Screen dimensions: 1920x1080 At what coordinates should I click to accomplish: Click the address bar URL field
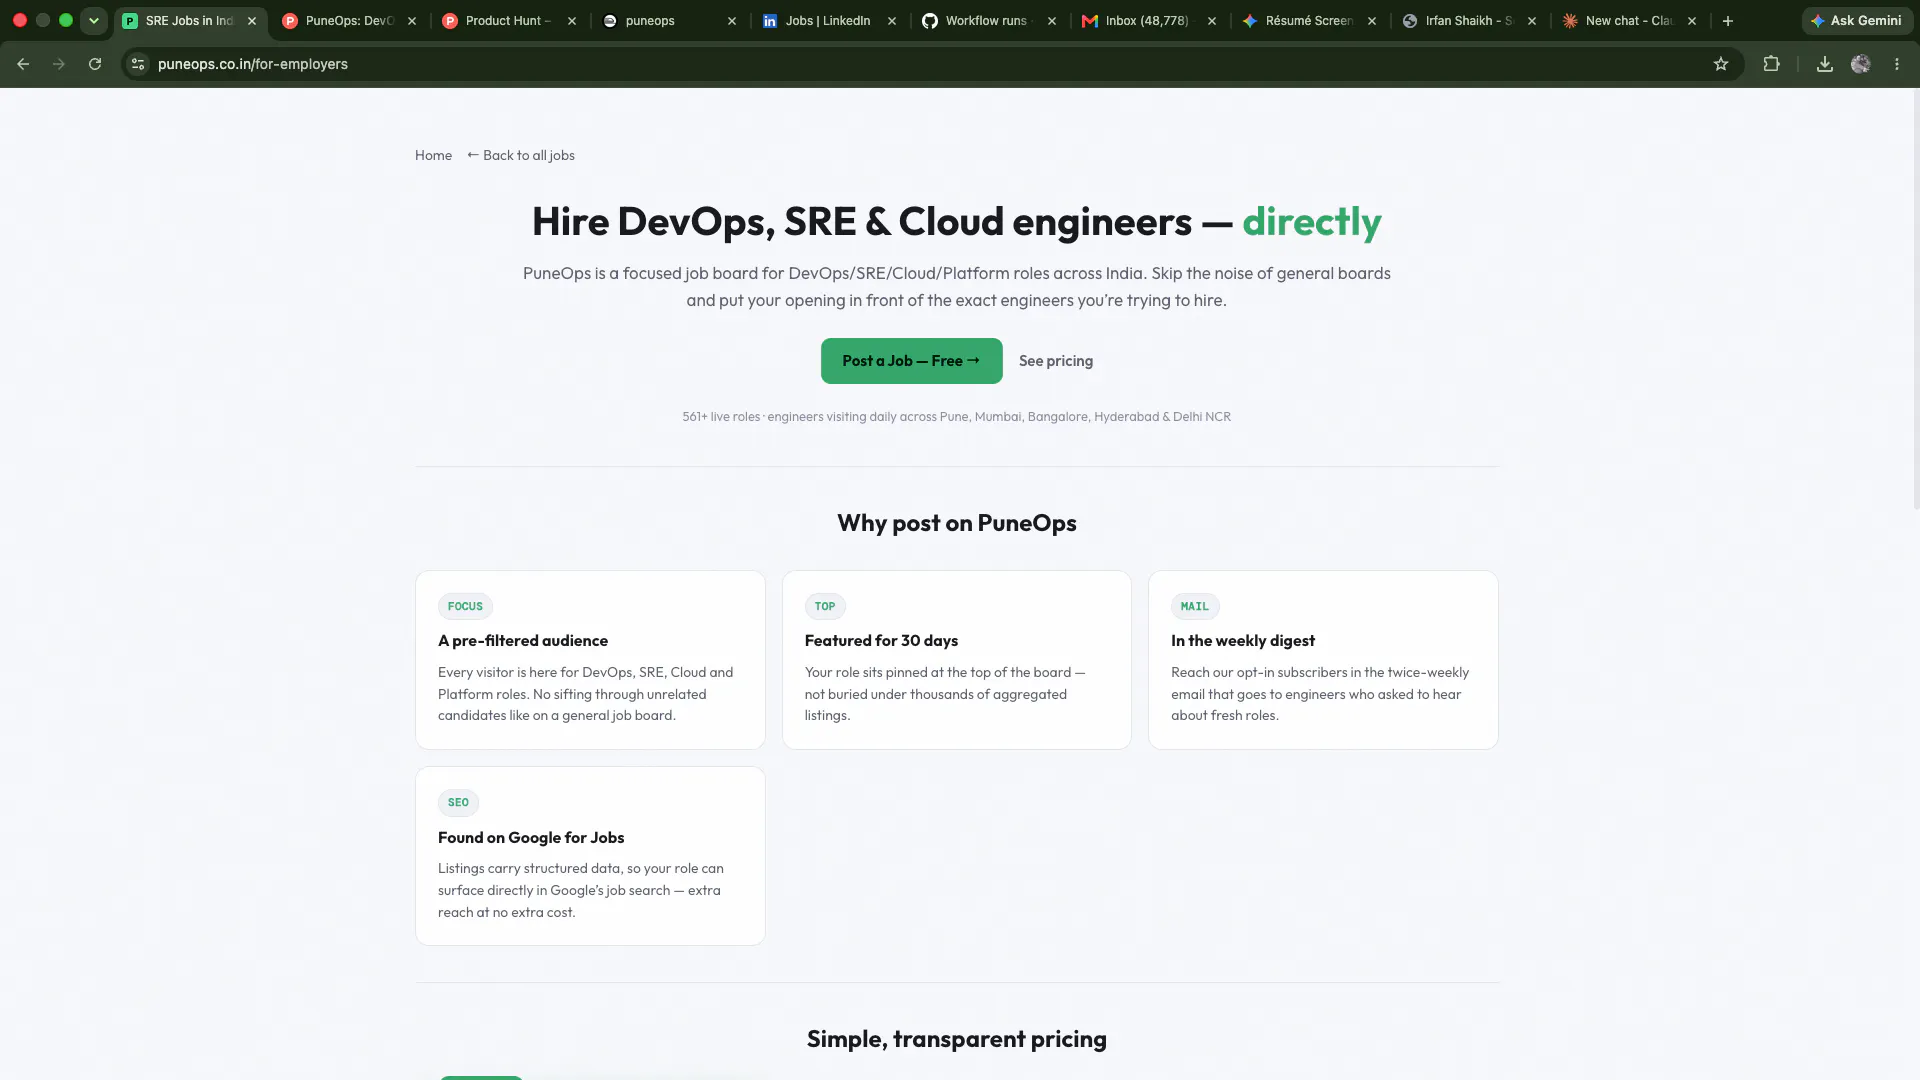coord(930,64)
